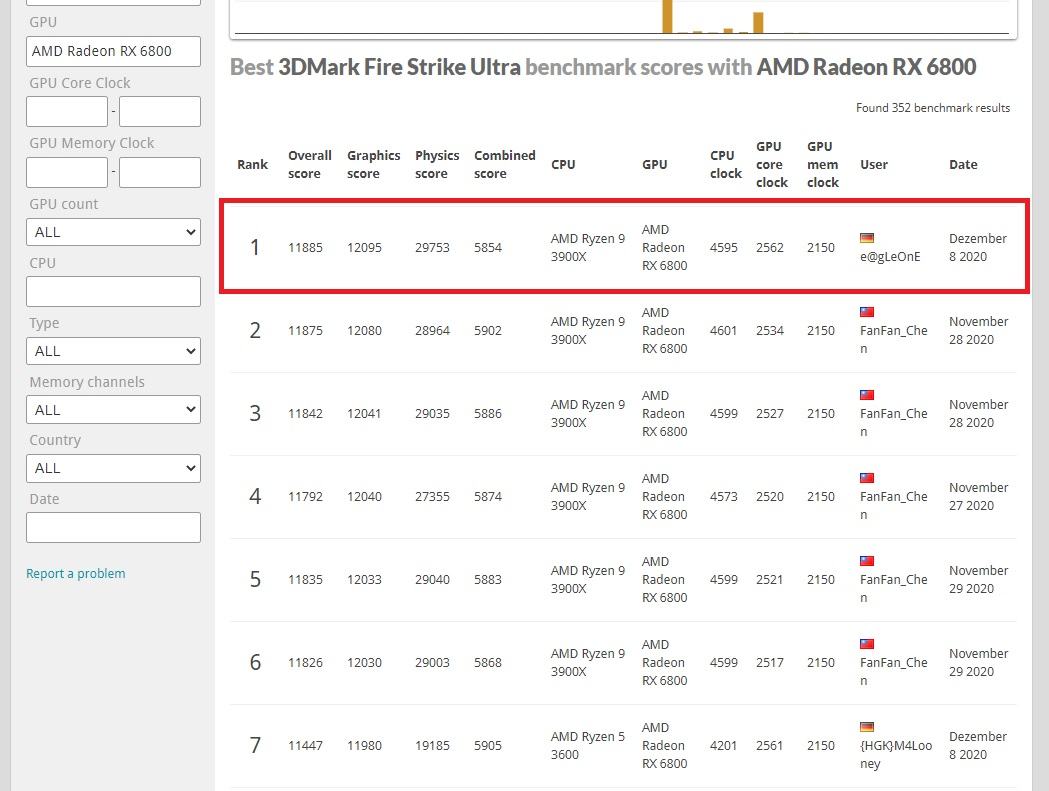1049x791 pixels.
Task: Sort by Graphics score column header
Action: coord(373,164)
